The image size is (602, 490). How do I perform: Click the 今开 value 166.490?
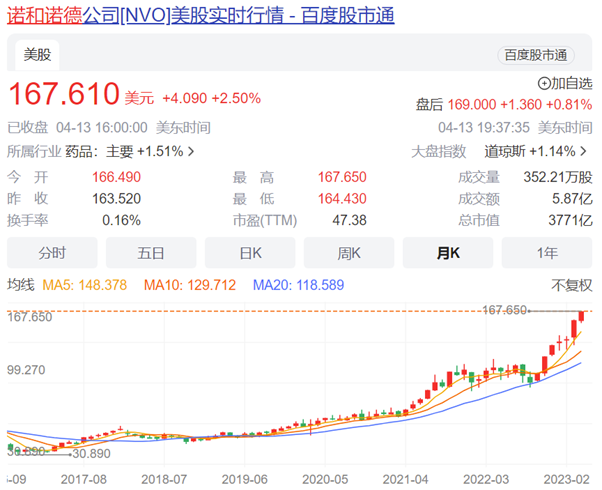[116, 177]
